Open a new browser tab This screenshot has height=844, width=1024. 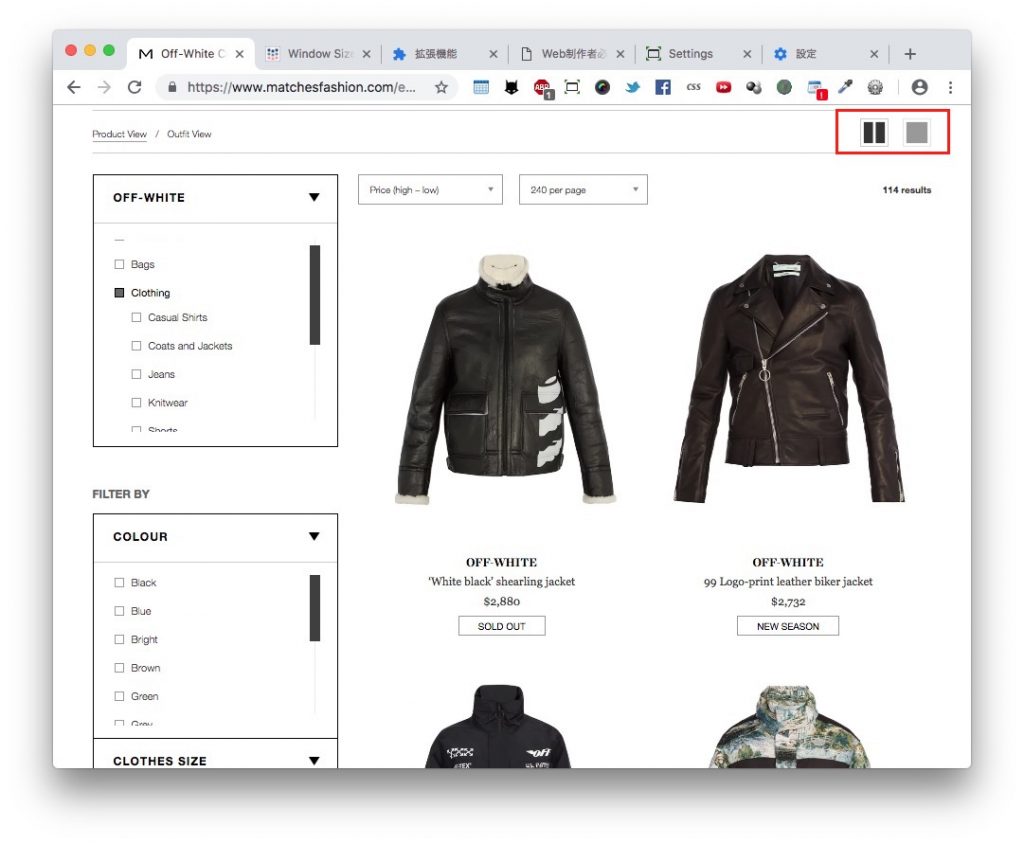tap(910, 54)
